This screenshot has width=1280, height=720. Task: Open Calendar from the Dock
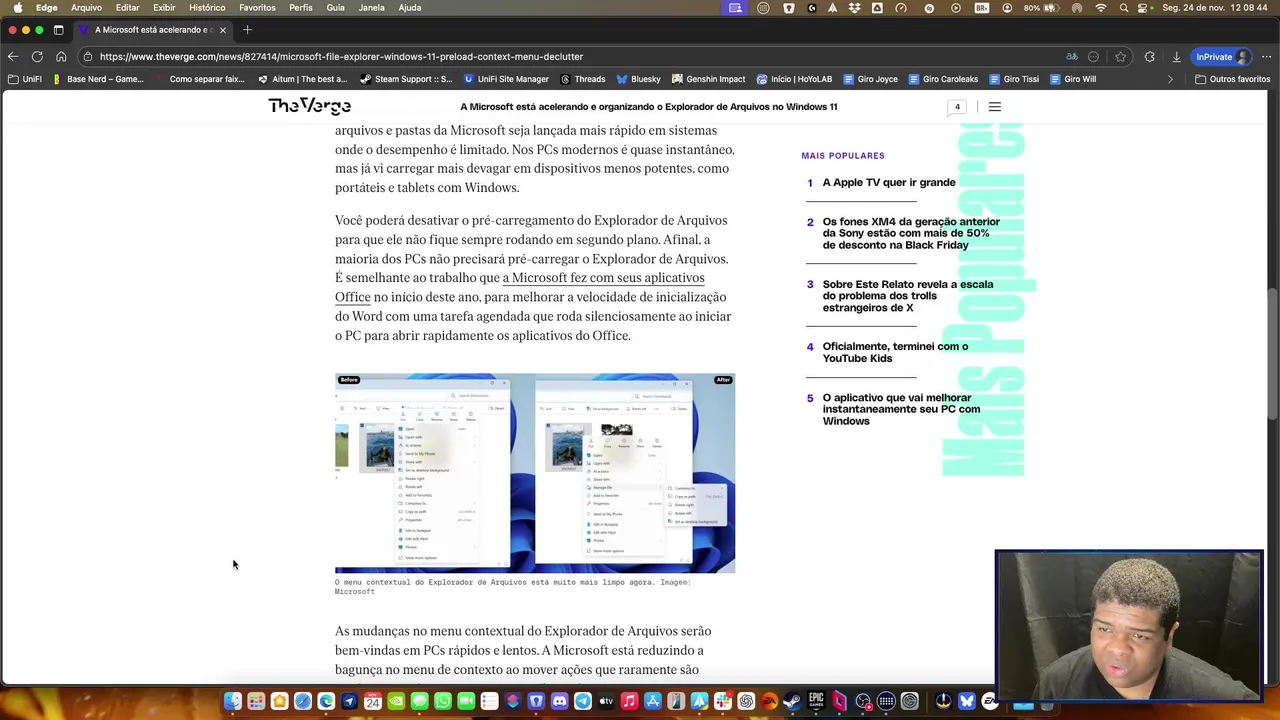tap(372, 701)
